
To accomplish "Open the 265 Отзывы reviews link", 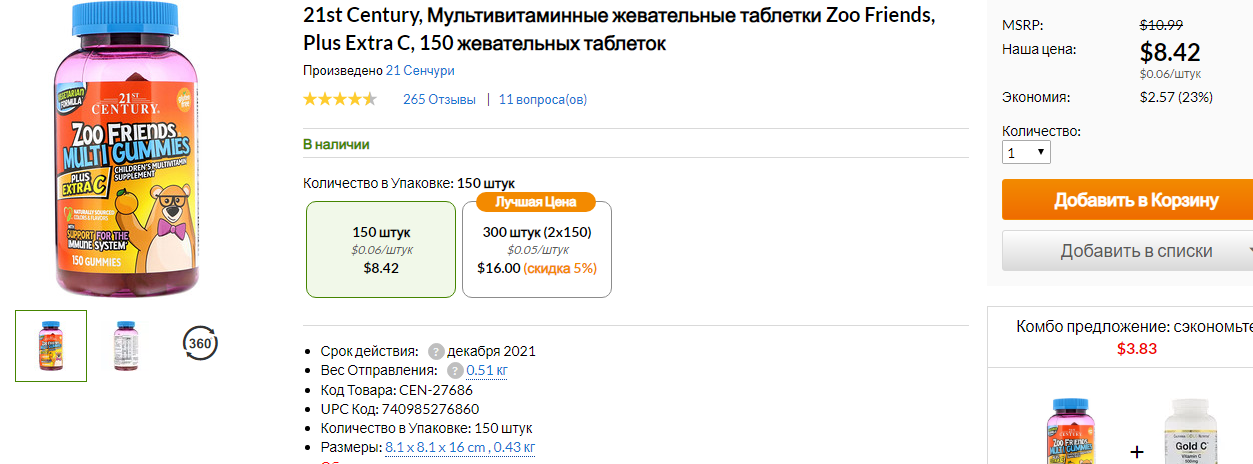I will [439, 99].
